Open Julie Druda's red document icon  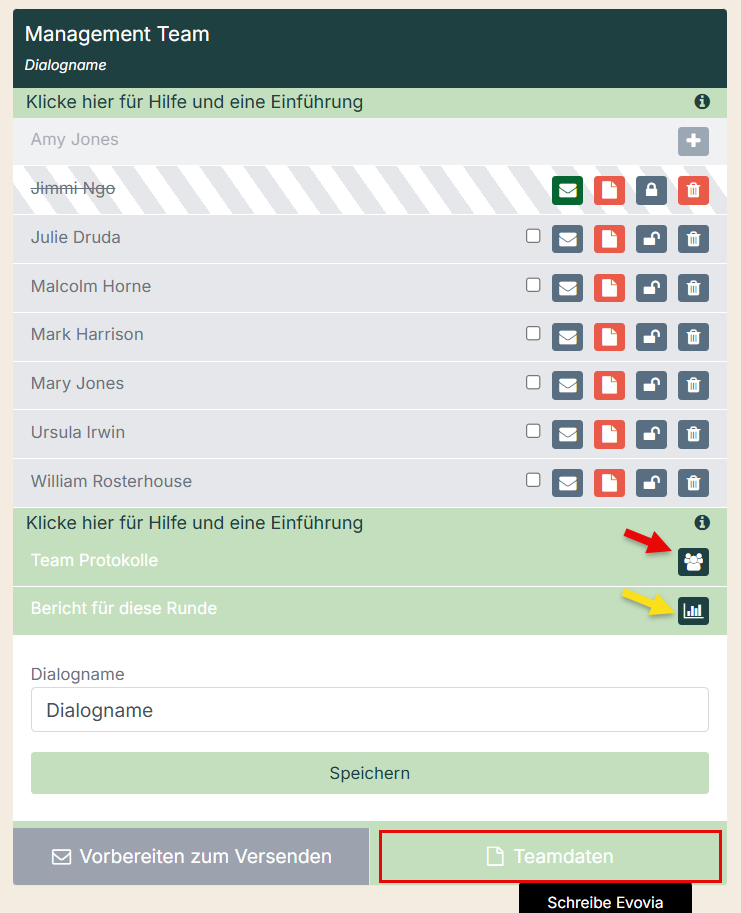click(x=609, y=239)
